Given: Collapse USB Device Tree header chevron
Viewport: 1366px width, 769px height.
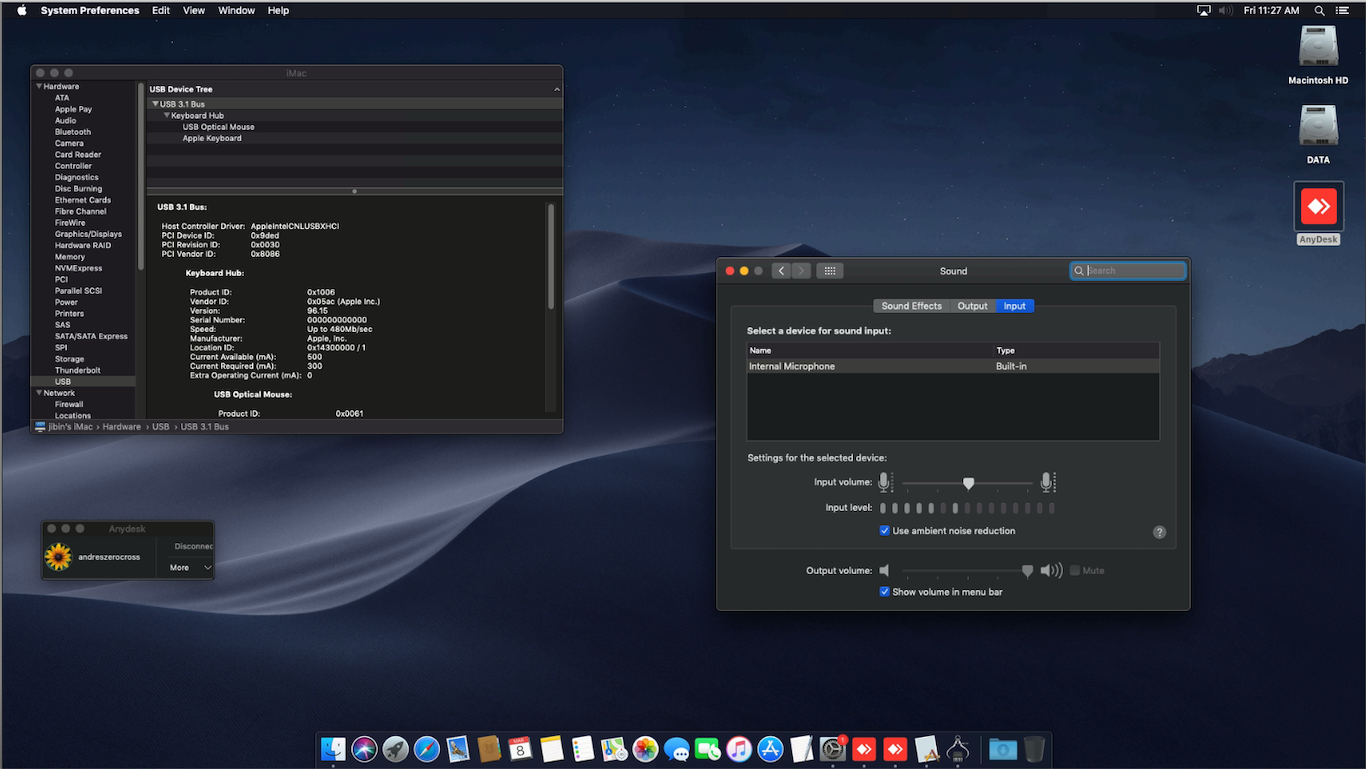Looking at the screenshot, I should tap(557, 90).
